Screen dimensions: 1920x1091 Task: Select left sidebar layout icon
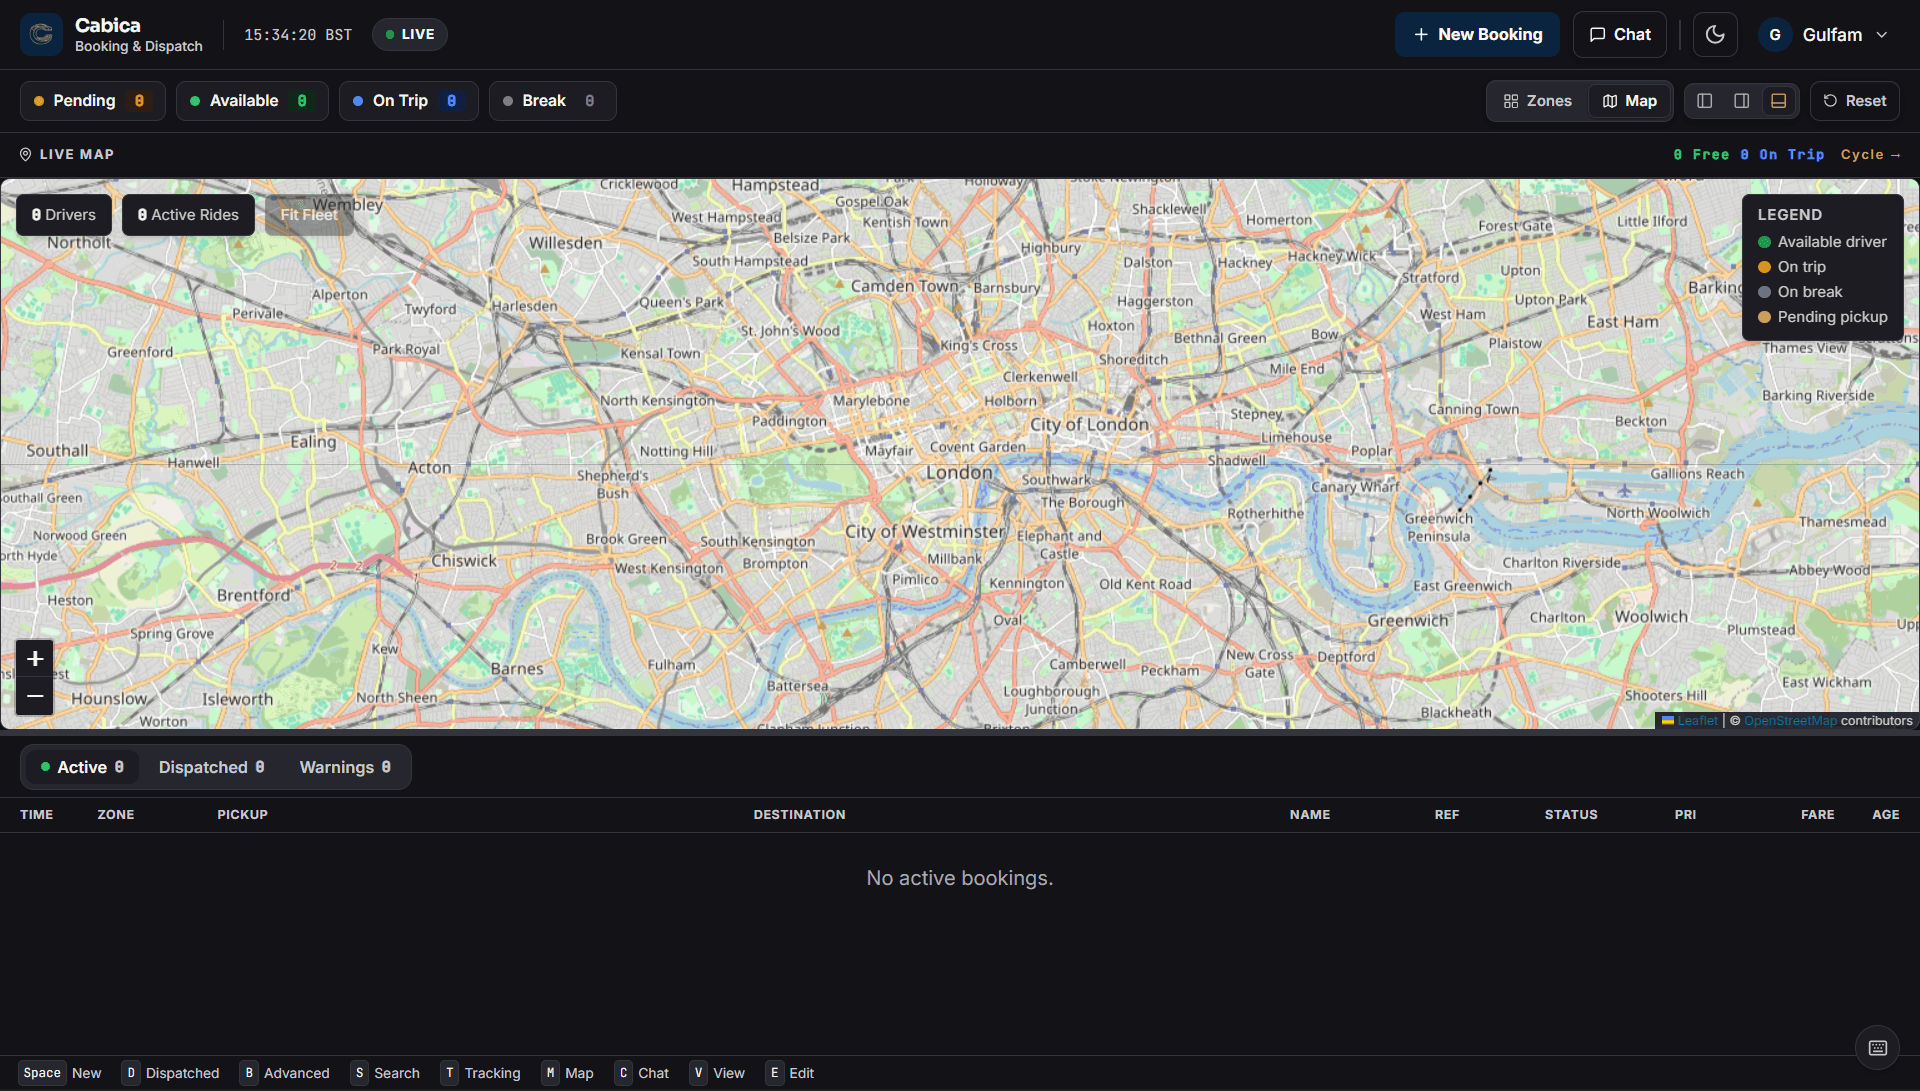(1705, 101)
